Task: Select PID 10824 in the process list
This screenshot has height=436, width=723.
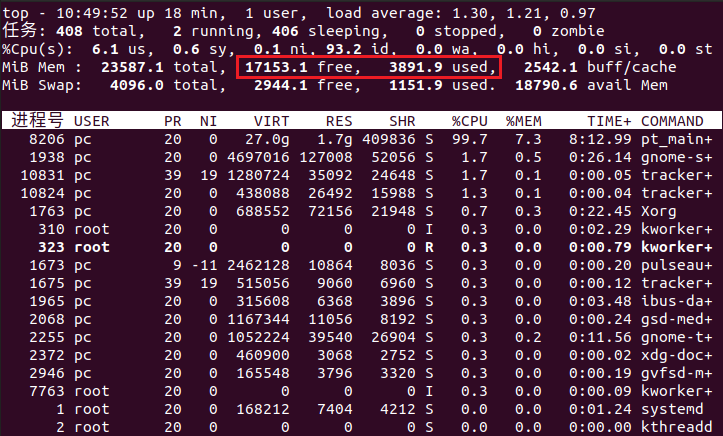Action: pyautogui.click(x=42, y=193)
